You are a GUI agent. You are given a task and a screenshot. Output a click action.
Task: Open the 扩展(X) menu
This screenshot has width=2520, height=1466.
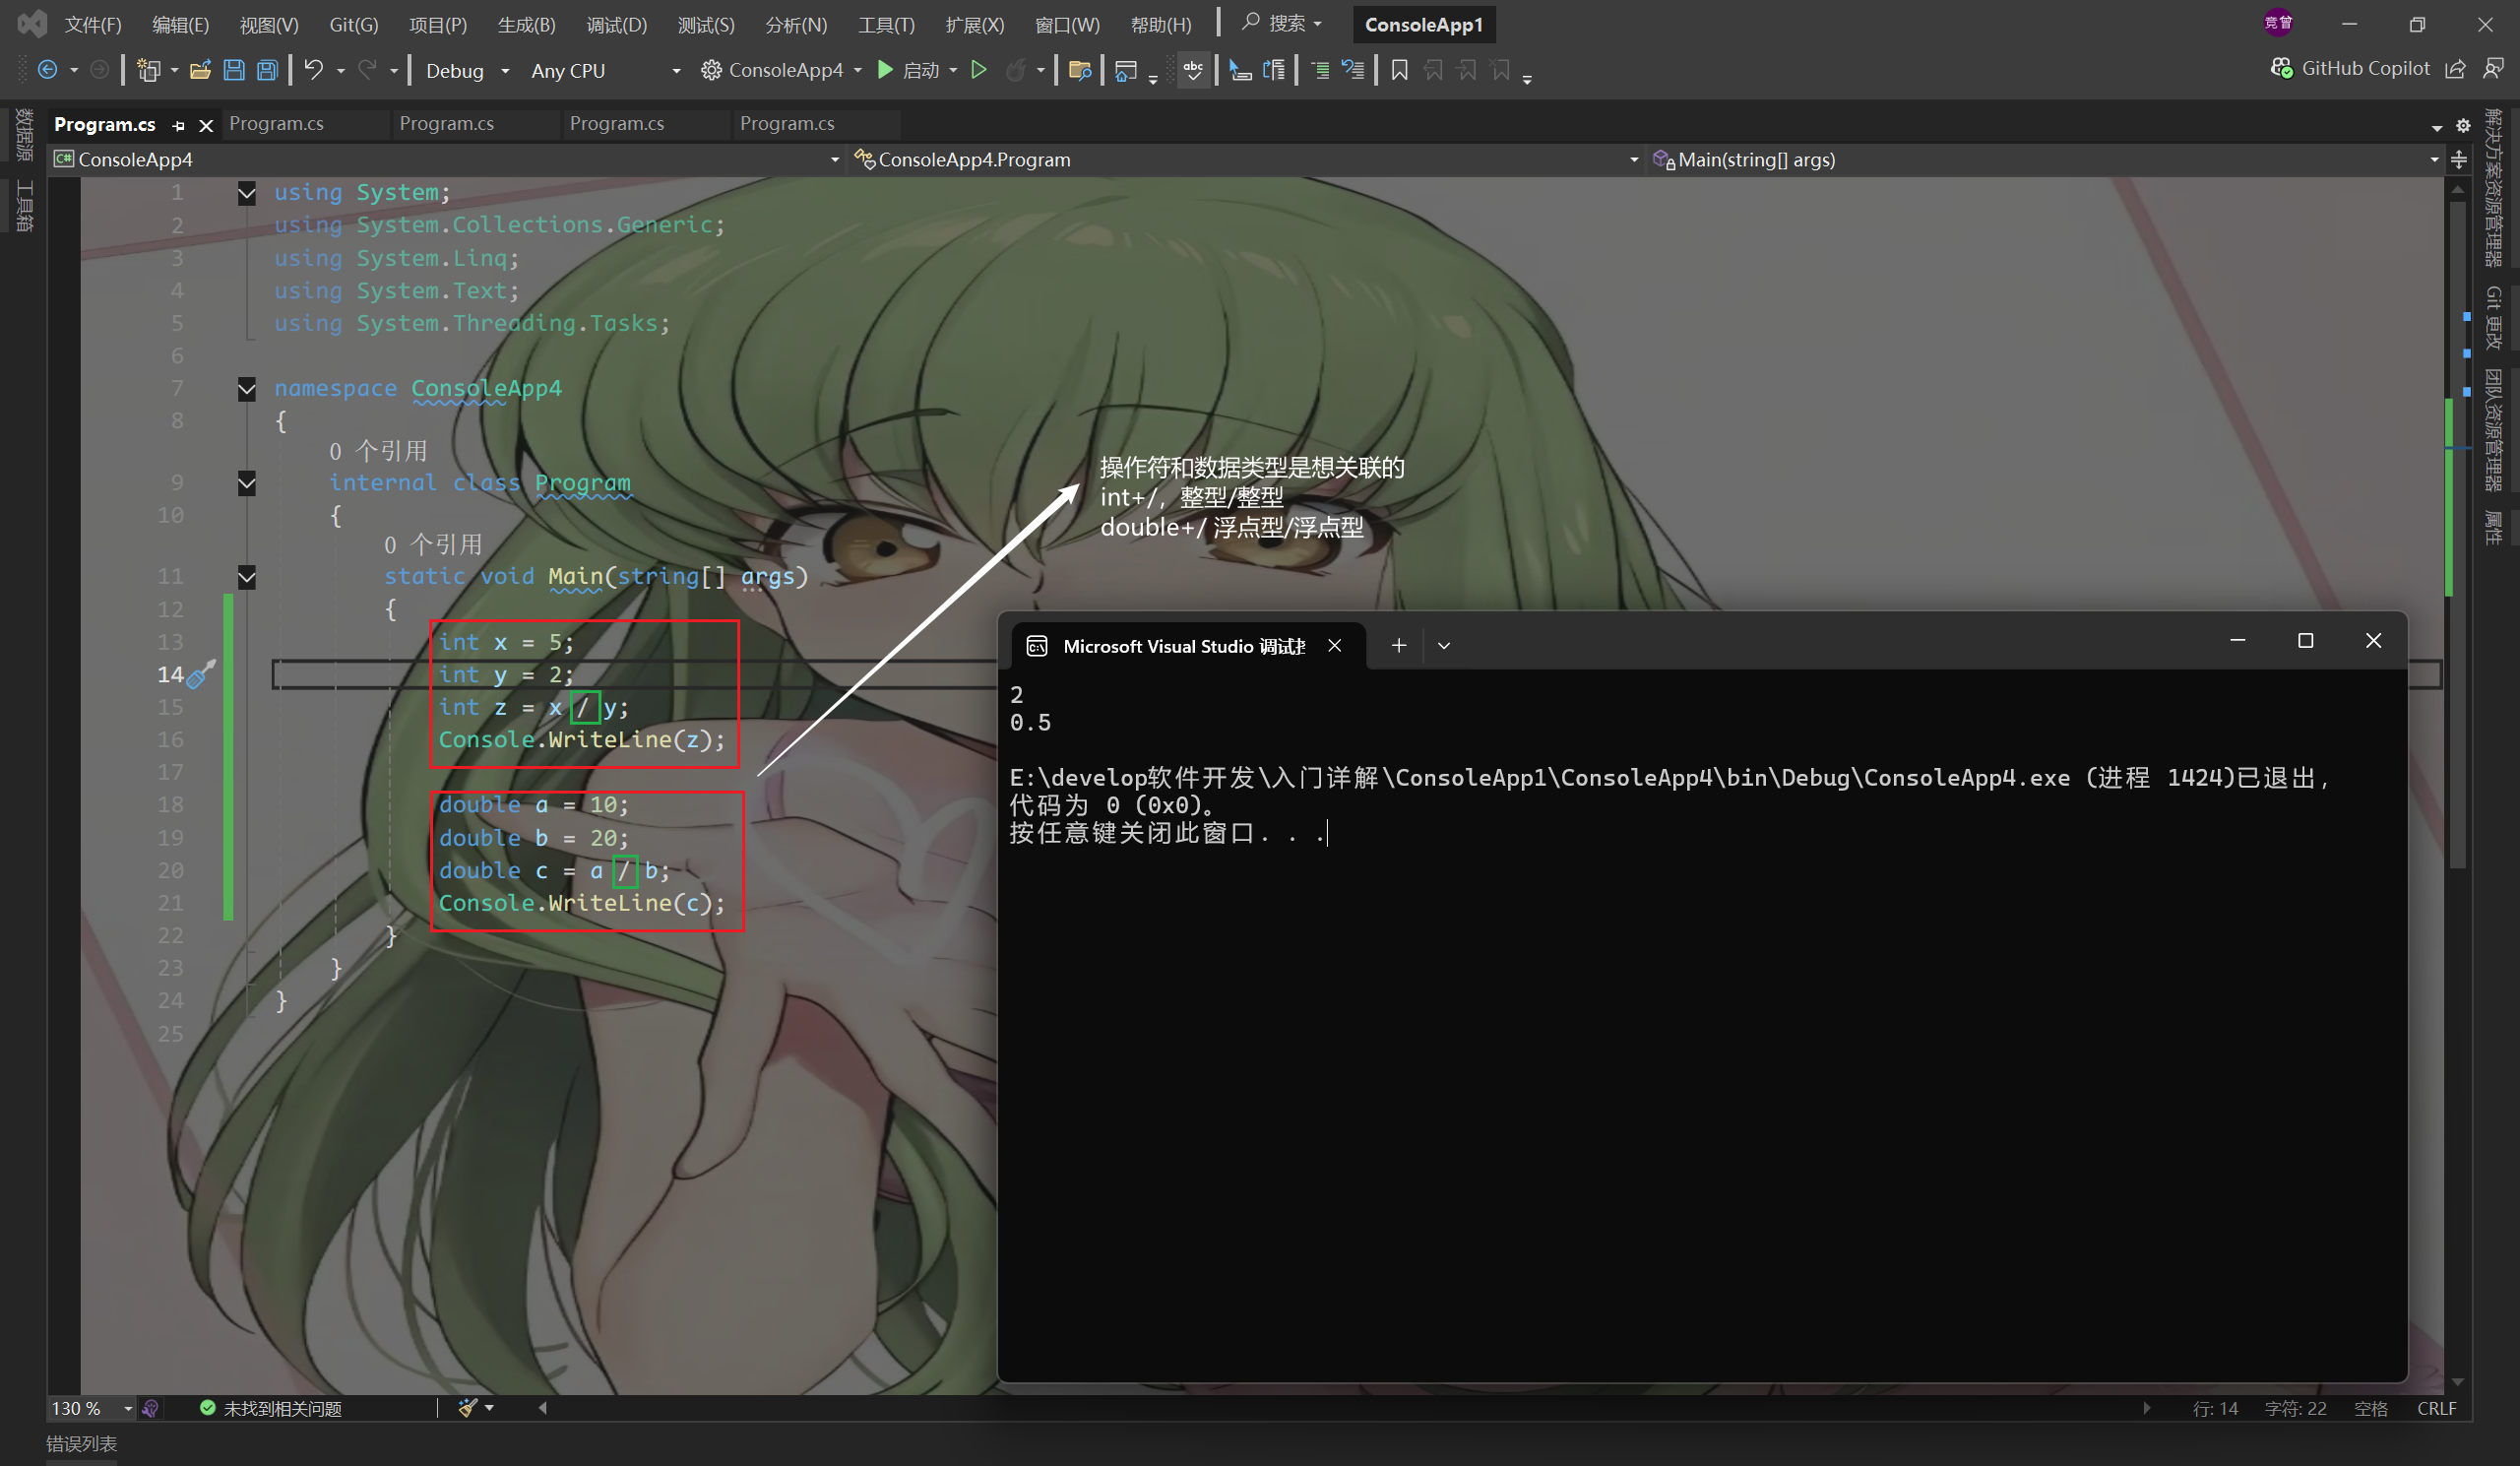click(x=974, y=24)
